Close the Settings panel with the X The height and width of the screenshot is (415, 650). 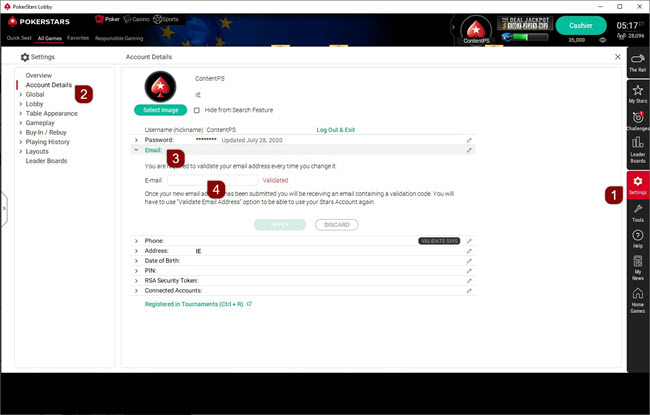(618, 57)
